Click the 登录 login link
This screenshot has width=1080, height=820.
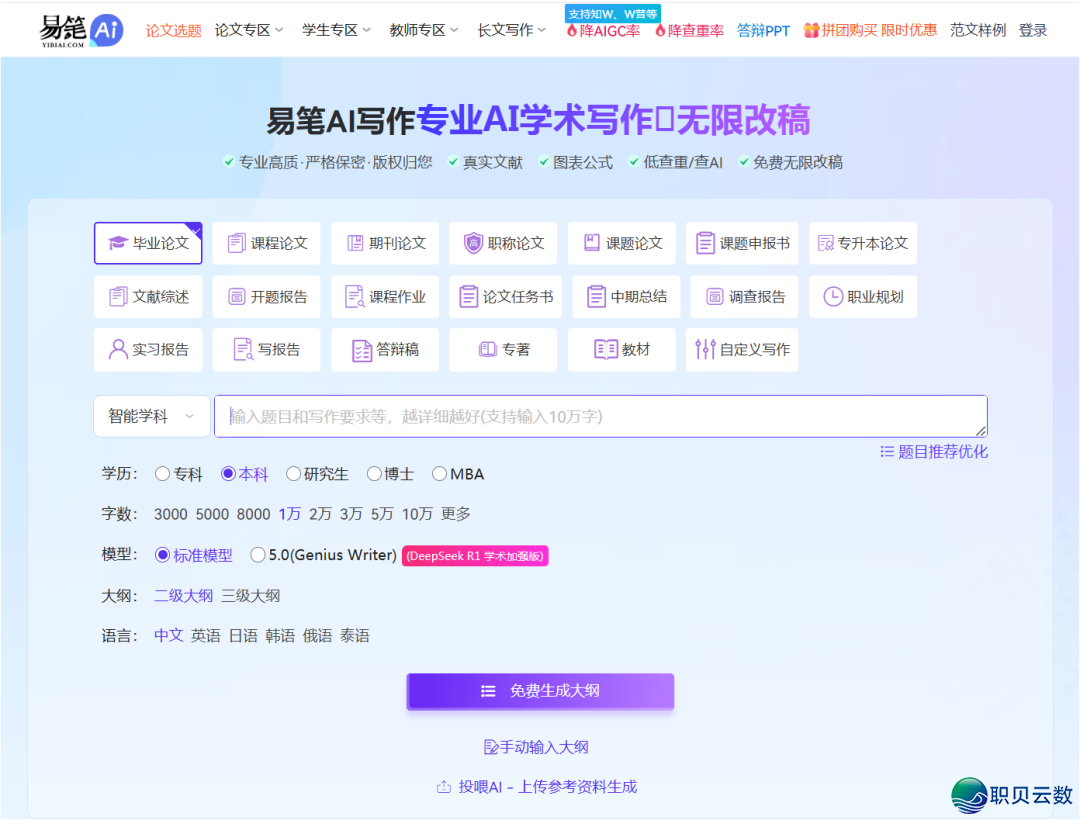[1033, 30]
